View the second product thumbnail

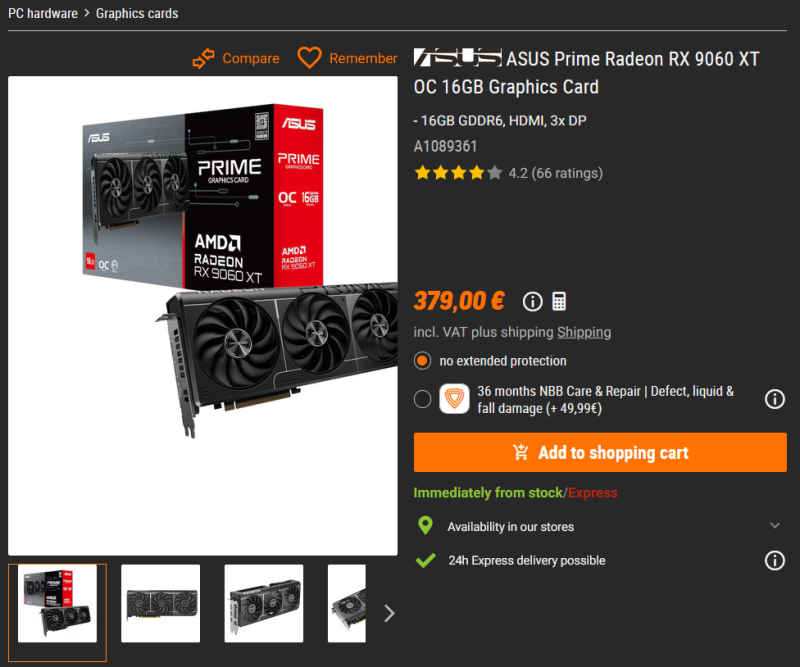160,603
